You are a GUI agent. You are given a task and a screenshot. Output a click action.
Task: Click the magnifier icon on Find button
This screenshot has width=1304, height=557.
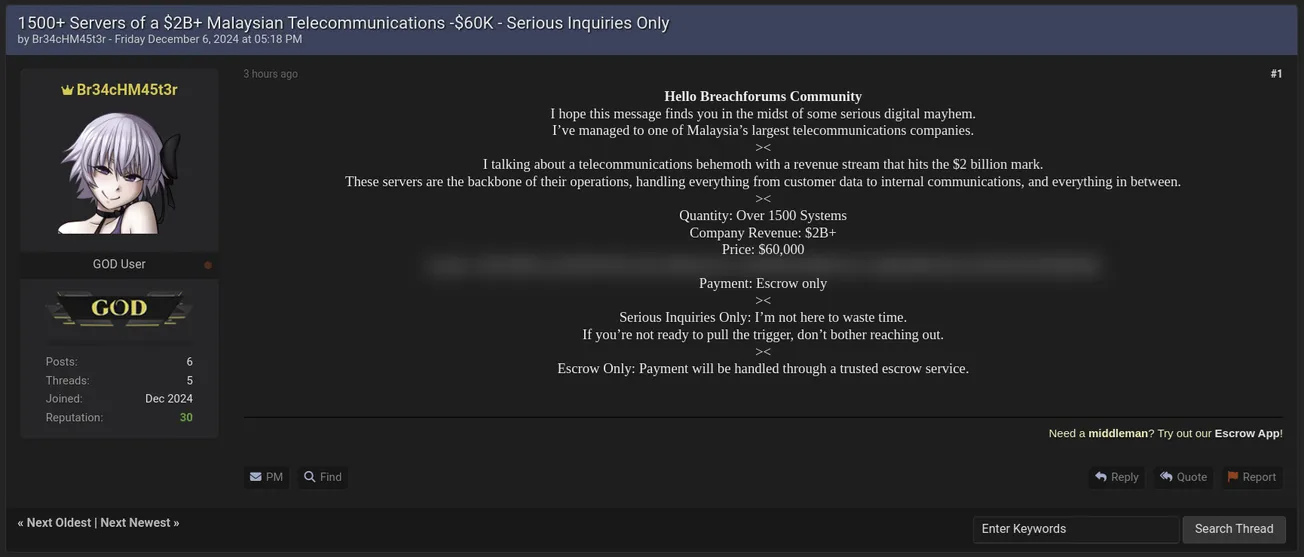(x=310, y=477)
